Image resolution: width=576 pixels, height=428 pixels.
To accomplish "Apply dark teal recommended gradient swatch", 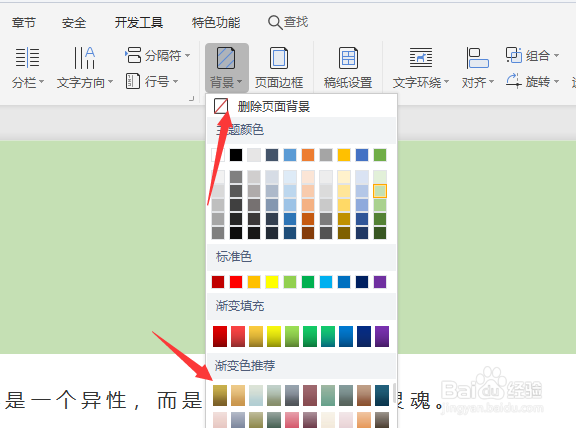I will [382, 395].
